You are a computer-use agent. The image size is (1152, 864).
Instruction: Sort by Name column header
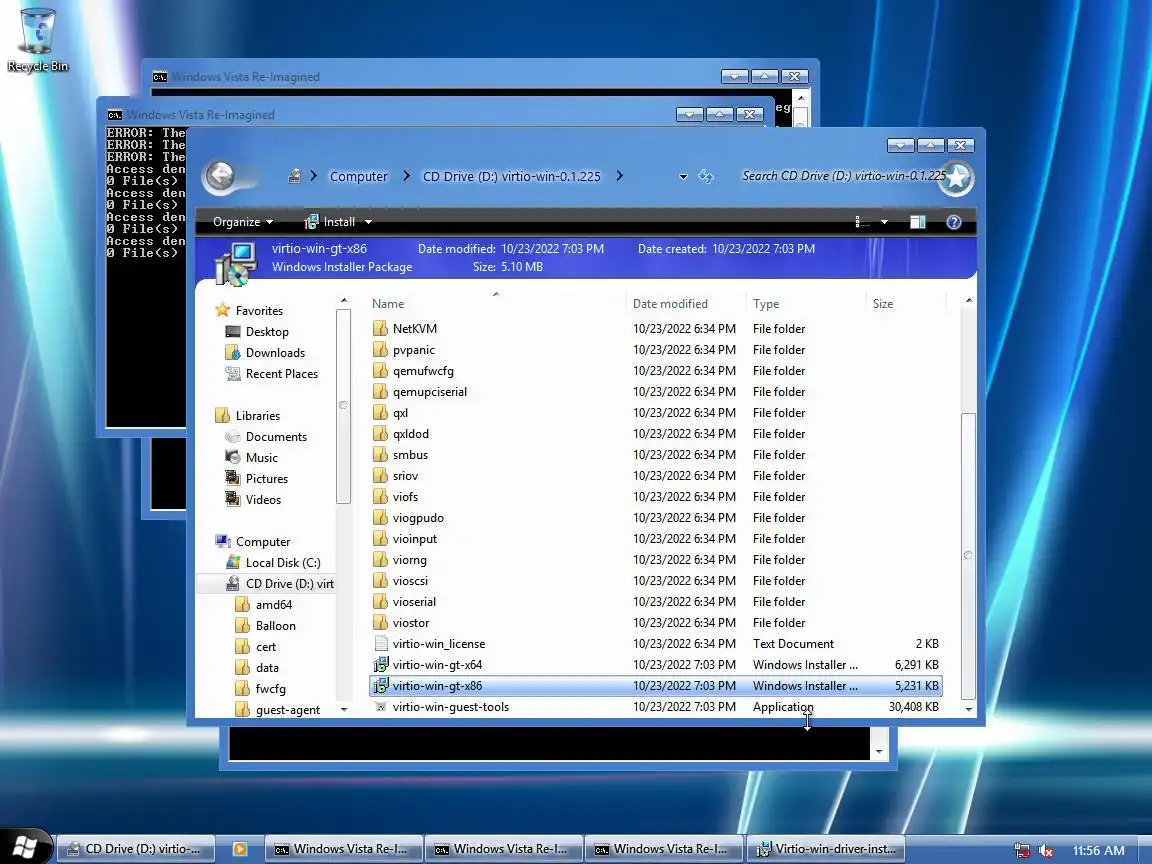click(x=497, y=303)
